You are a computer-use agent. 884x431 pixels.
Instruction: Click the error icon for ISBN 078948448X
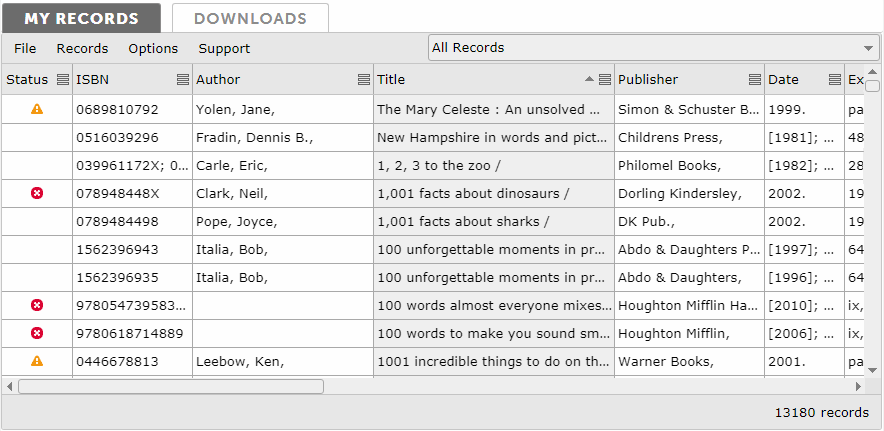click(37, 193)
